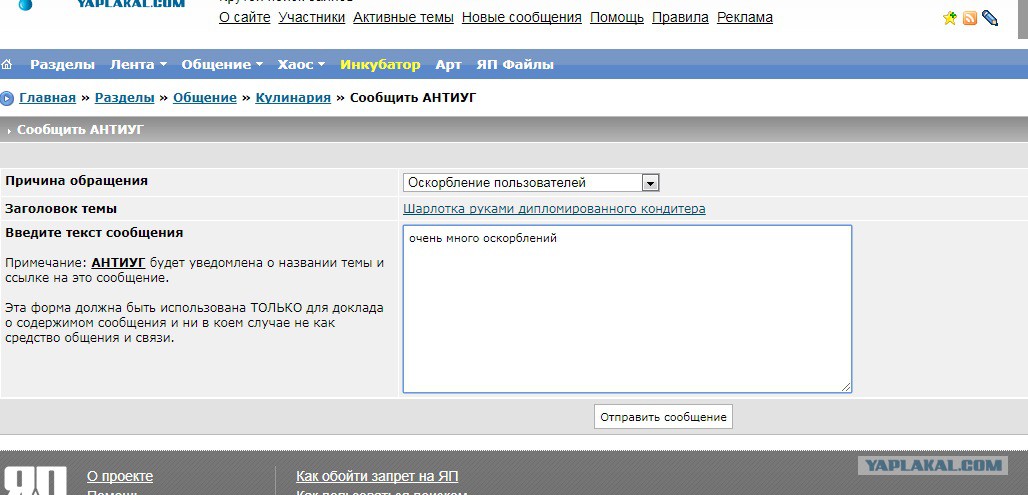
Task: Open Как обойти запрет на ЯП
Action: click(377, 476)
